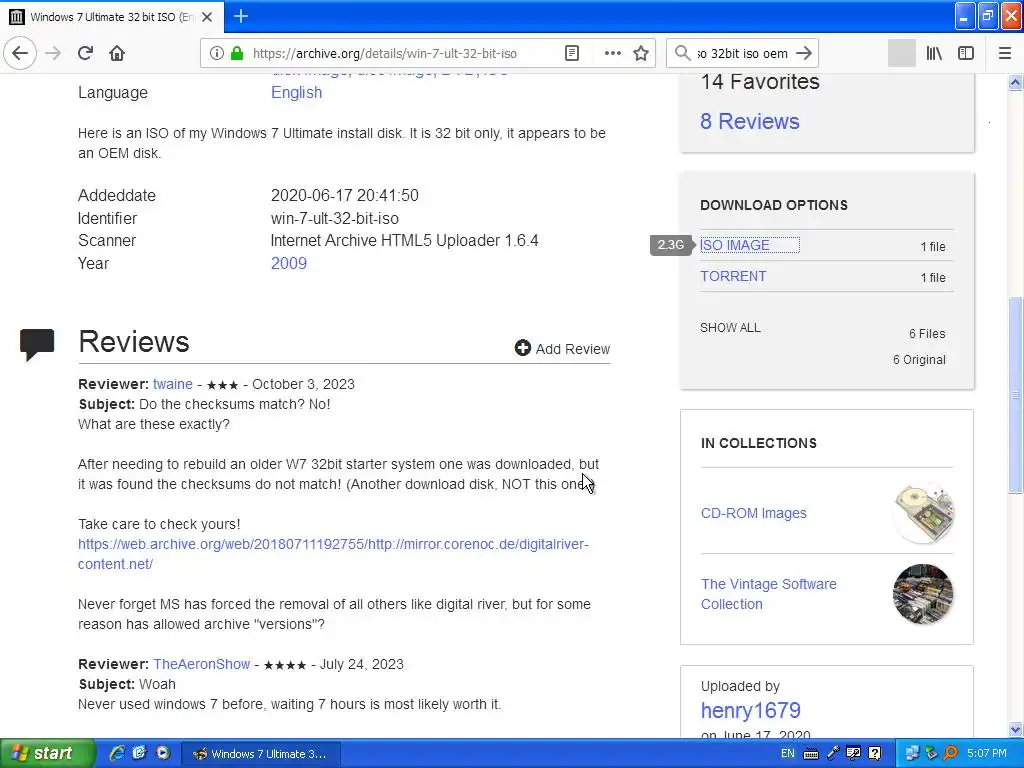Click SHOW ALL download files
This screenshot has width=1024, height=768.
click(730, 328)
